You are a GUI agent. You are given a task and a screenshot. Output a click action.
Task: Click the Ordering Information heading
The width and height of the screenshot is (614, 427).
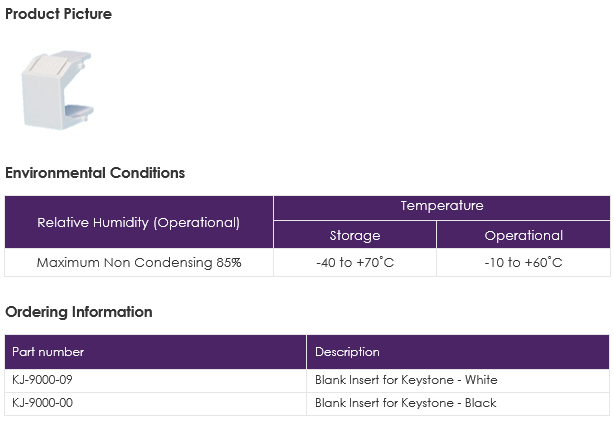[79, 312]
